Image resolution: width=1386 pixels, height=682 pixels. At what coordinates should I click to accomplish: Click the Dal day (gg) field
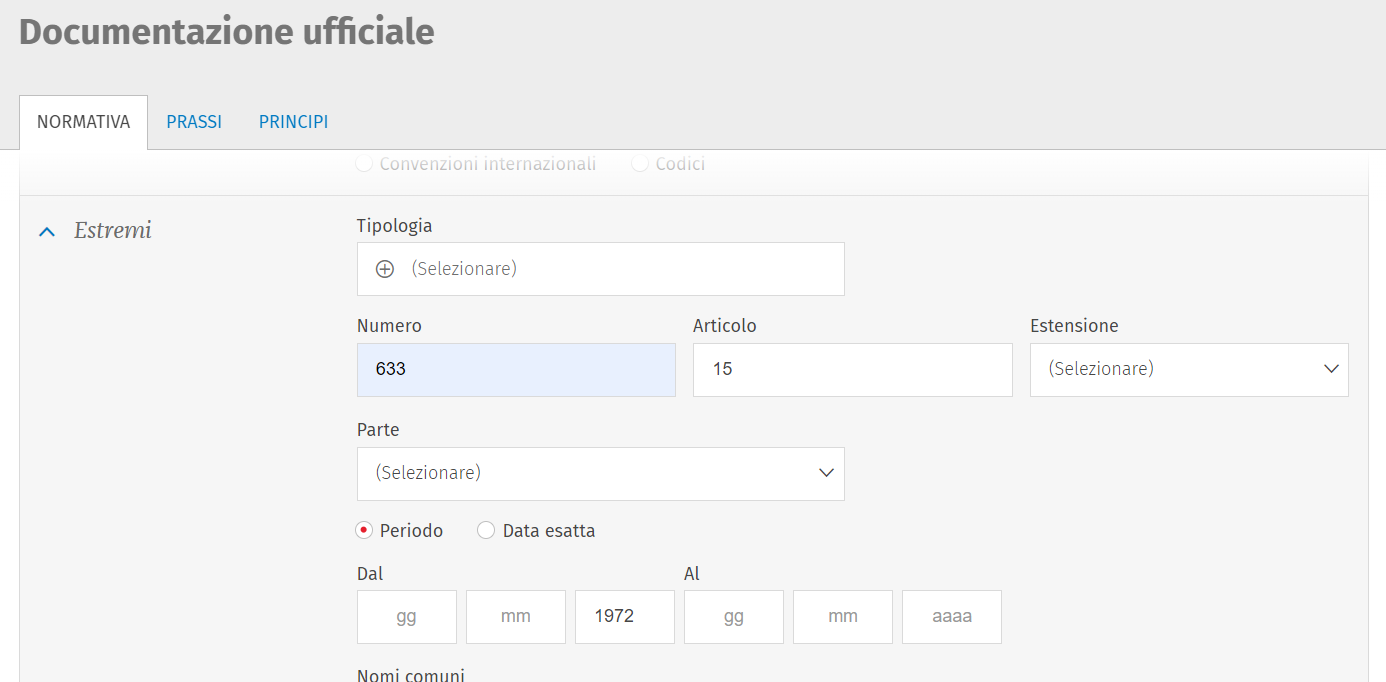406,617
